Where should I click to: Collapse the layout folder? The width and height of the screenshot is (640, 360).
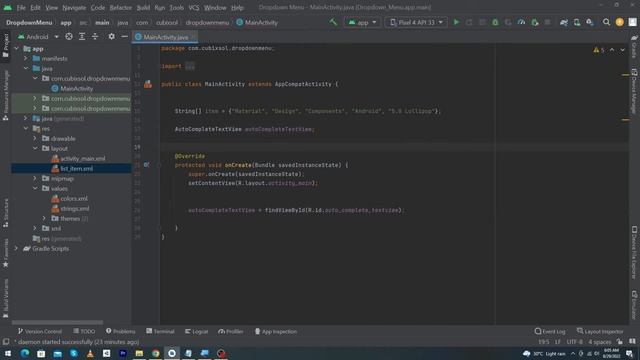coord(35,149)
